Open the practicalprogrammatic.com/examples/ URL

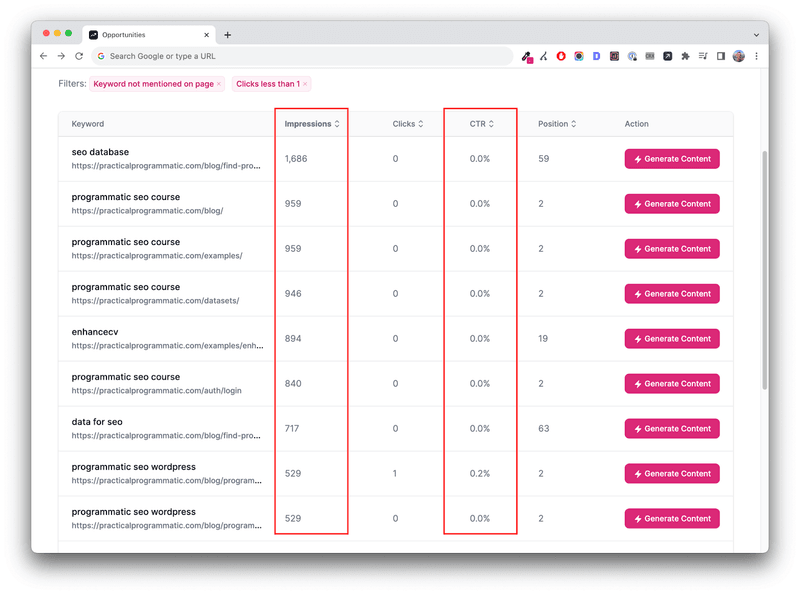[x=157, y=256]
